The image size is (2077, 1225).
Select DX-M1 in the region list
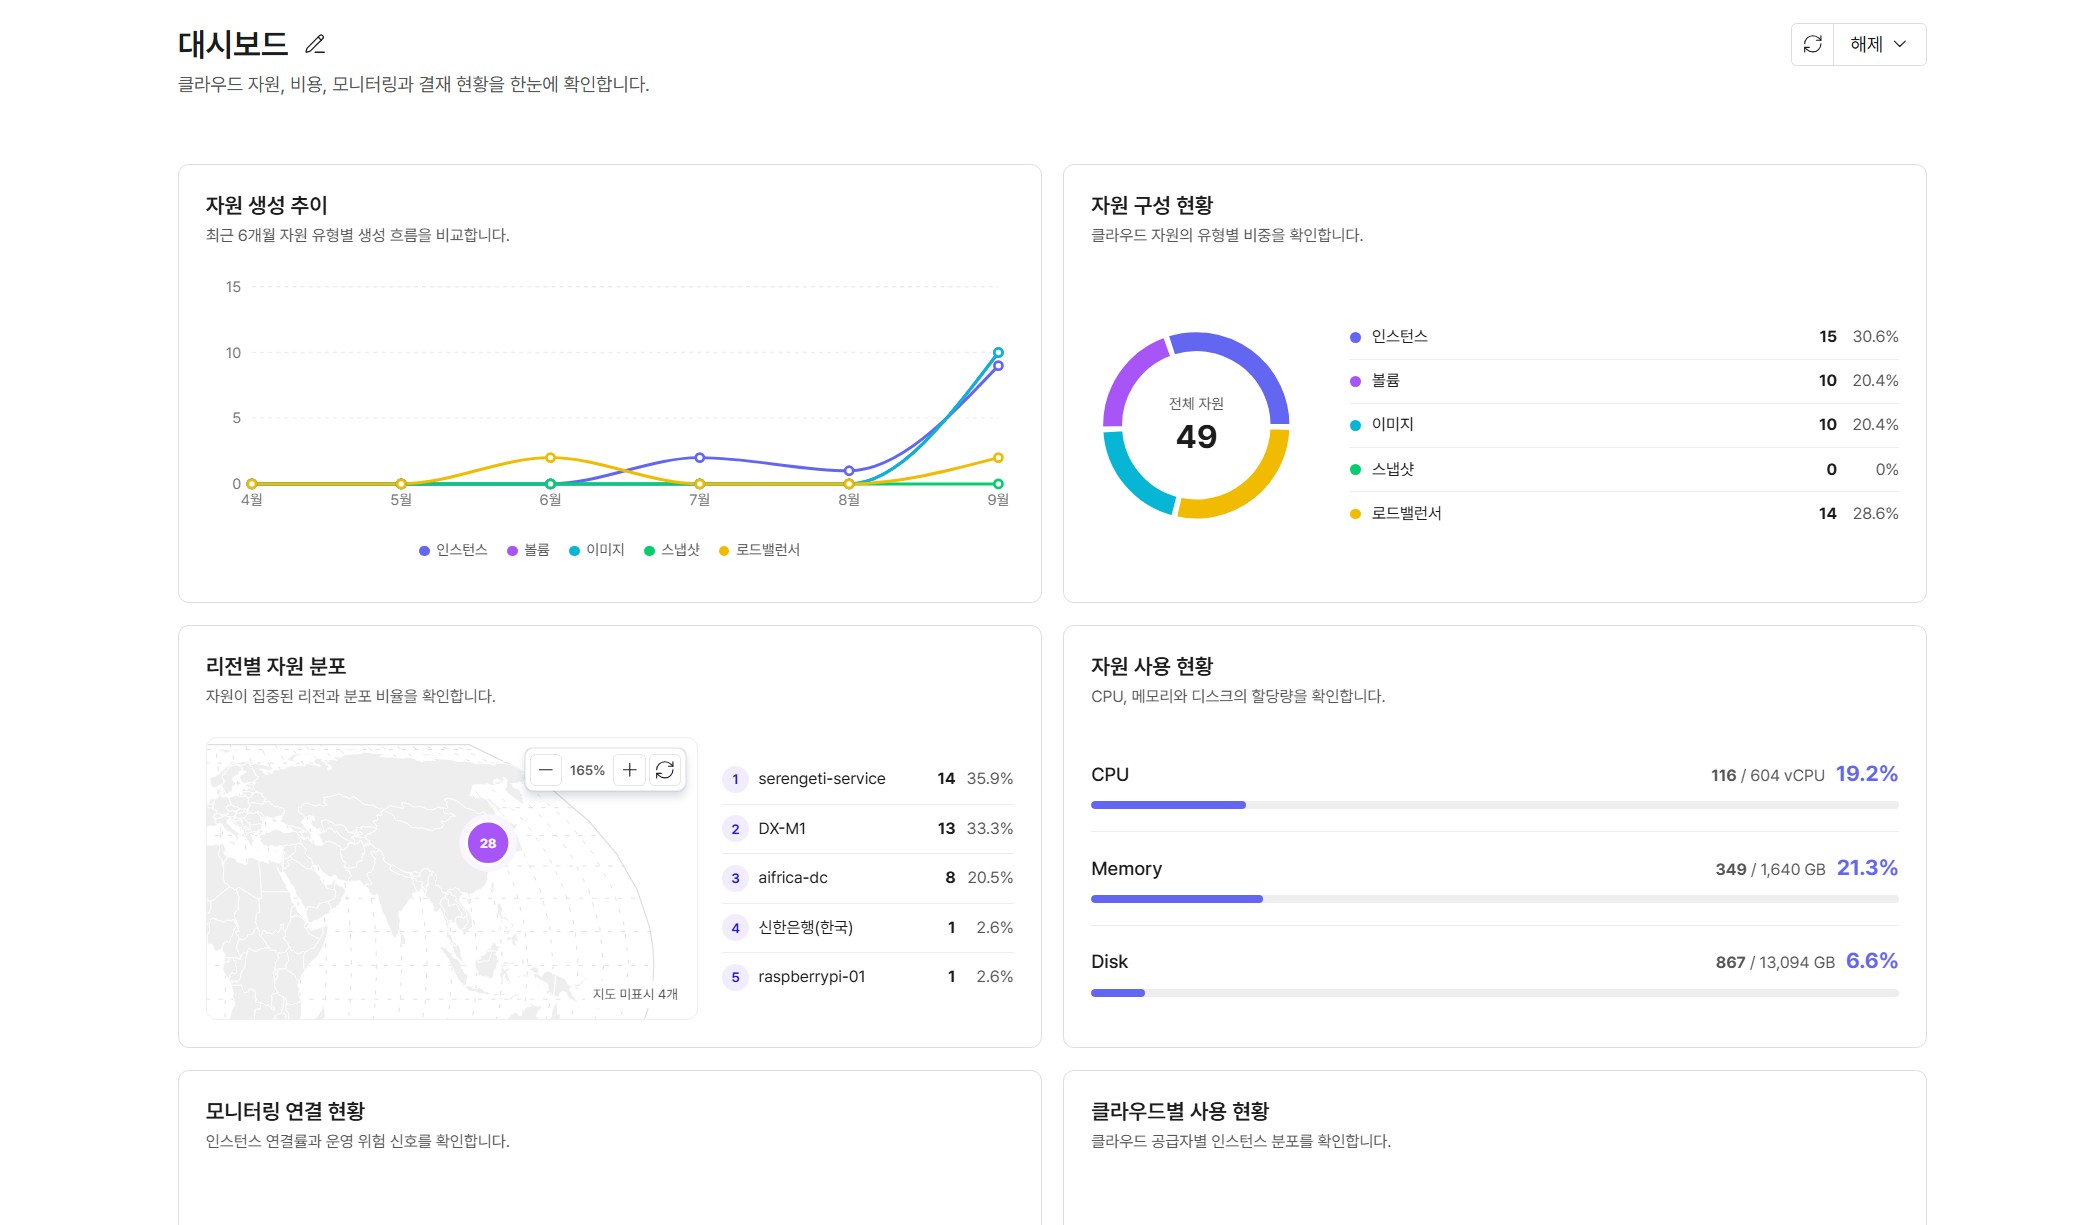(x=867, y=829)
